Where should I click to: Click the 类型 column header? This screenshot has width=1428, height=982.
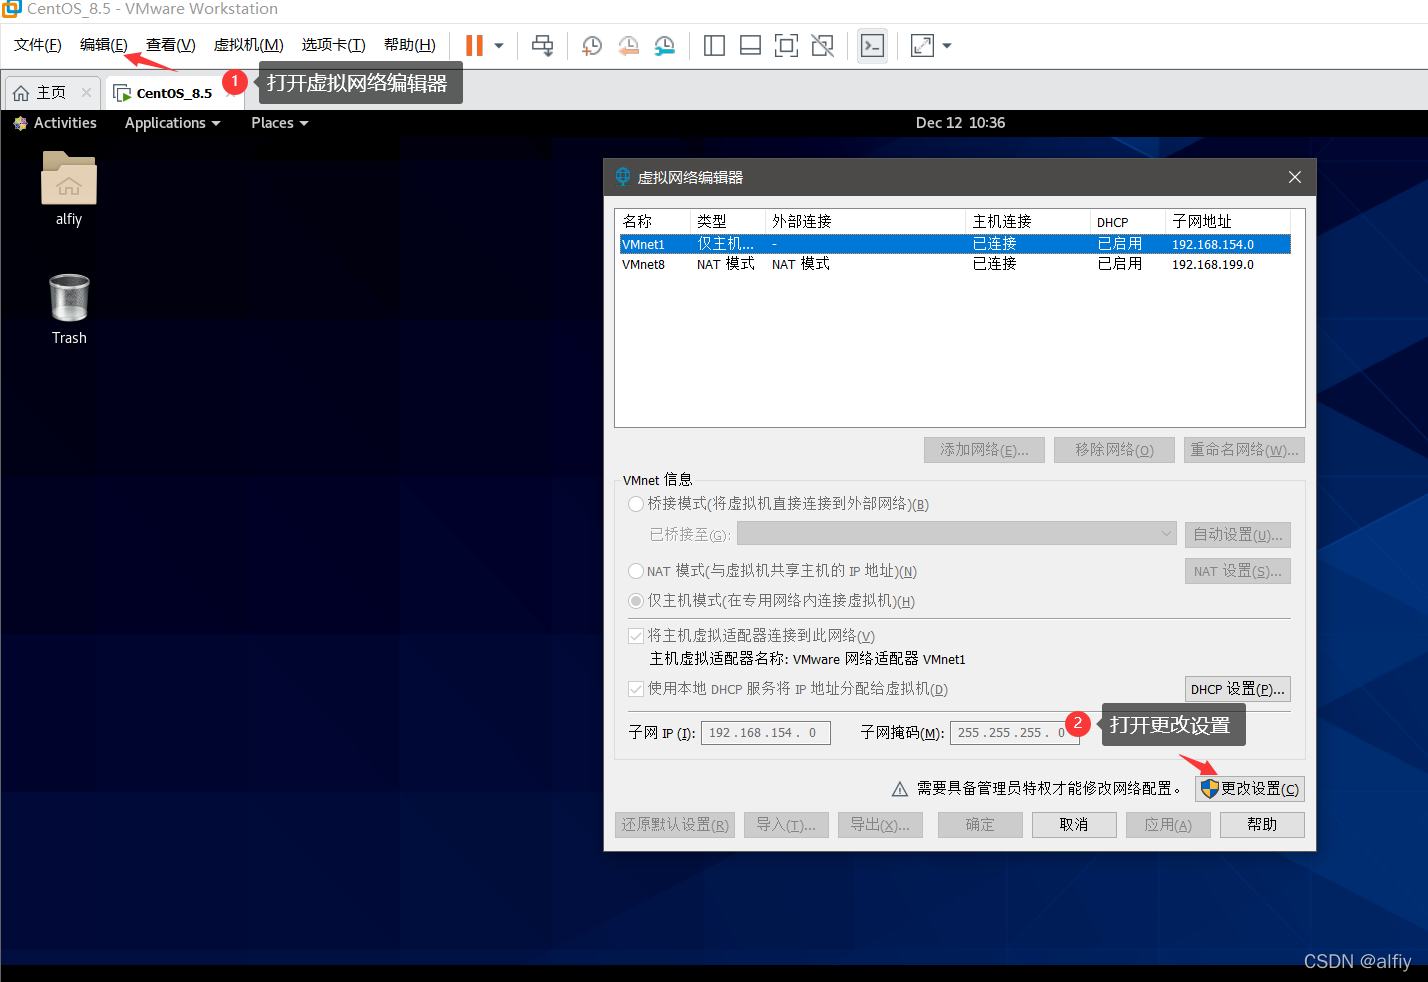(728, 221)
